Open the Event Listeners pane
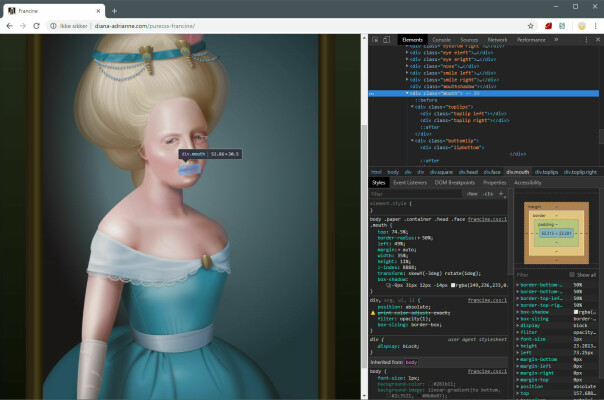The width and height of the screenshot is (604, 400). [x=410, y=183]
